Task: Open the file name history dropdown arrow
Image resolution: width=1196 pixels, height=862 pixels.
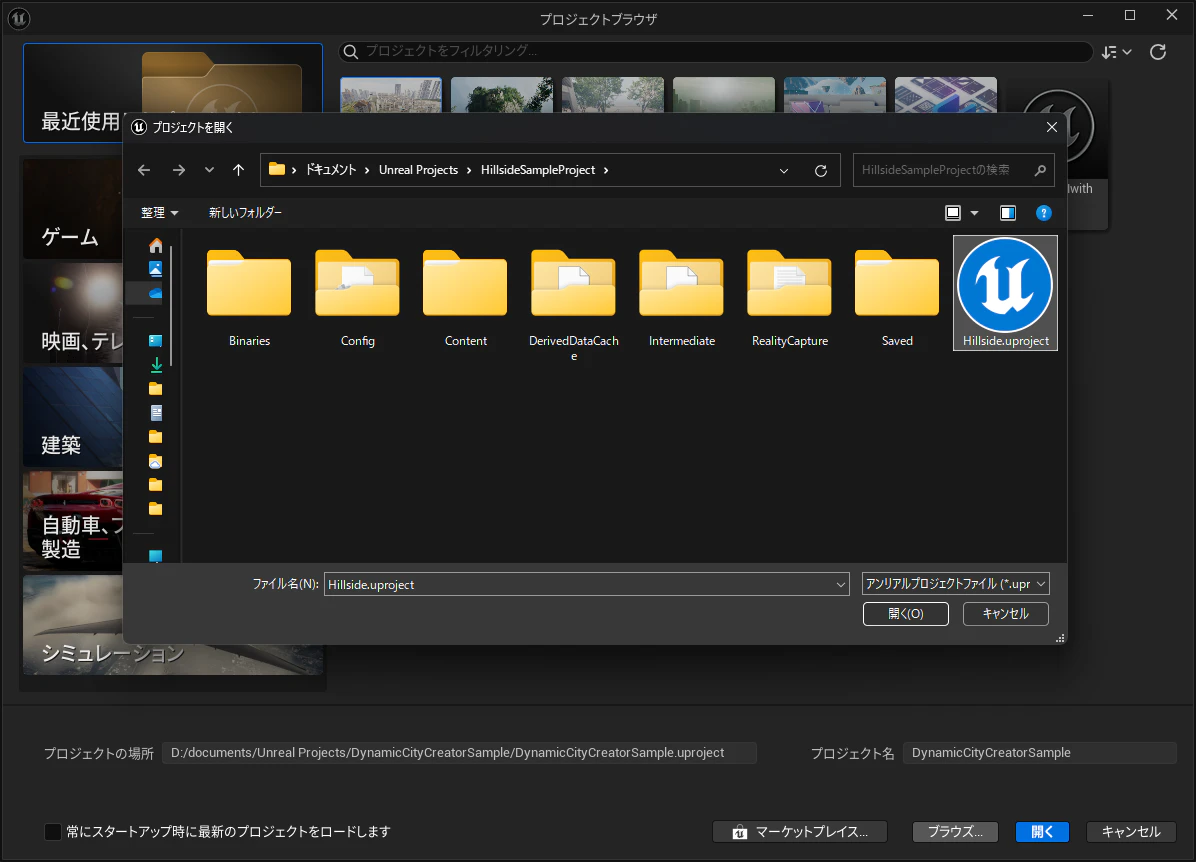Action: 841,584
